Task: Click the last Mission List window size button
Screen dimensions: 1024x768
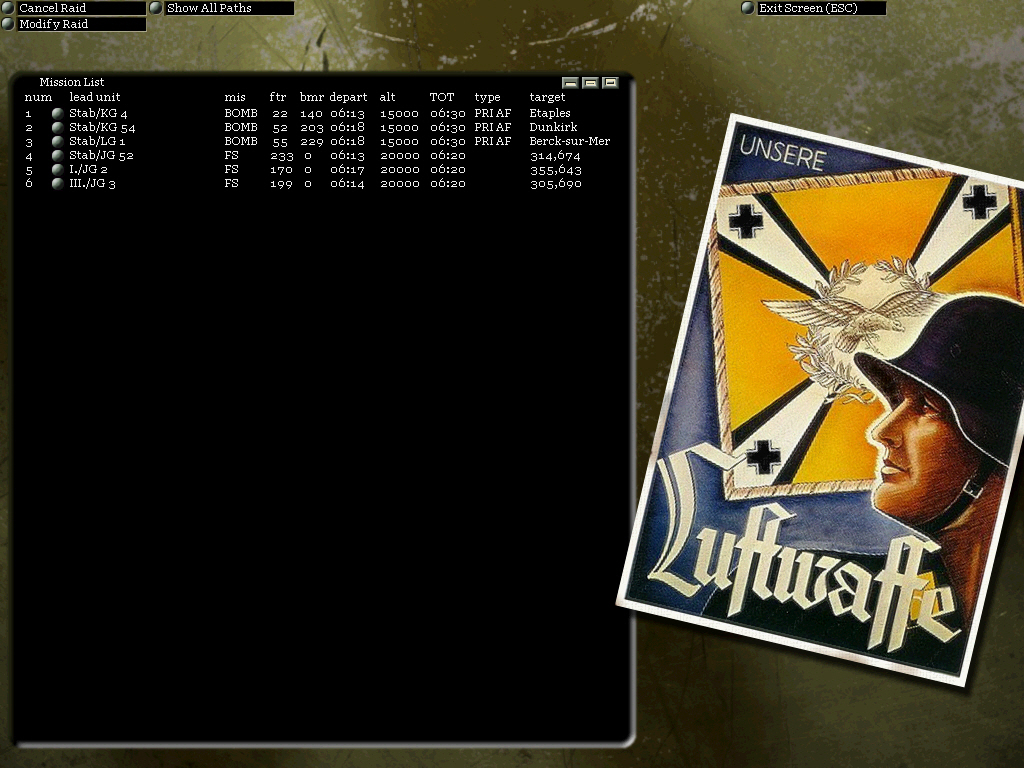Action: [x=611, y=82]
